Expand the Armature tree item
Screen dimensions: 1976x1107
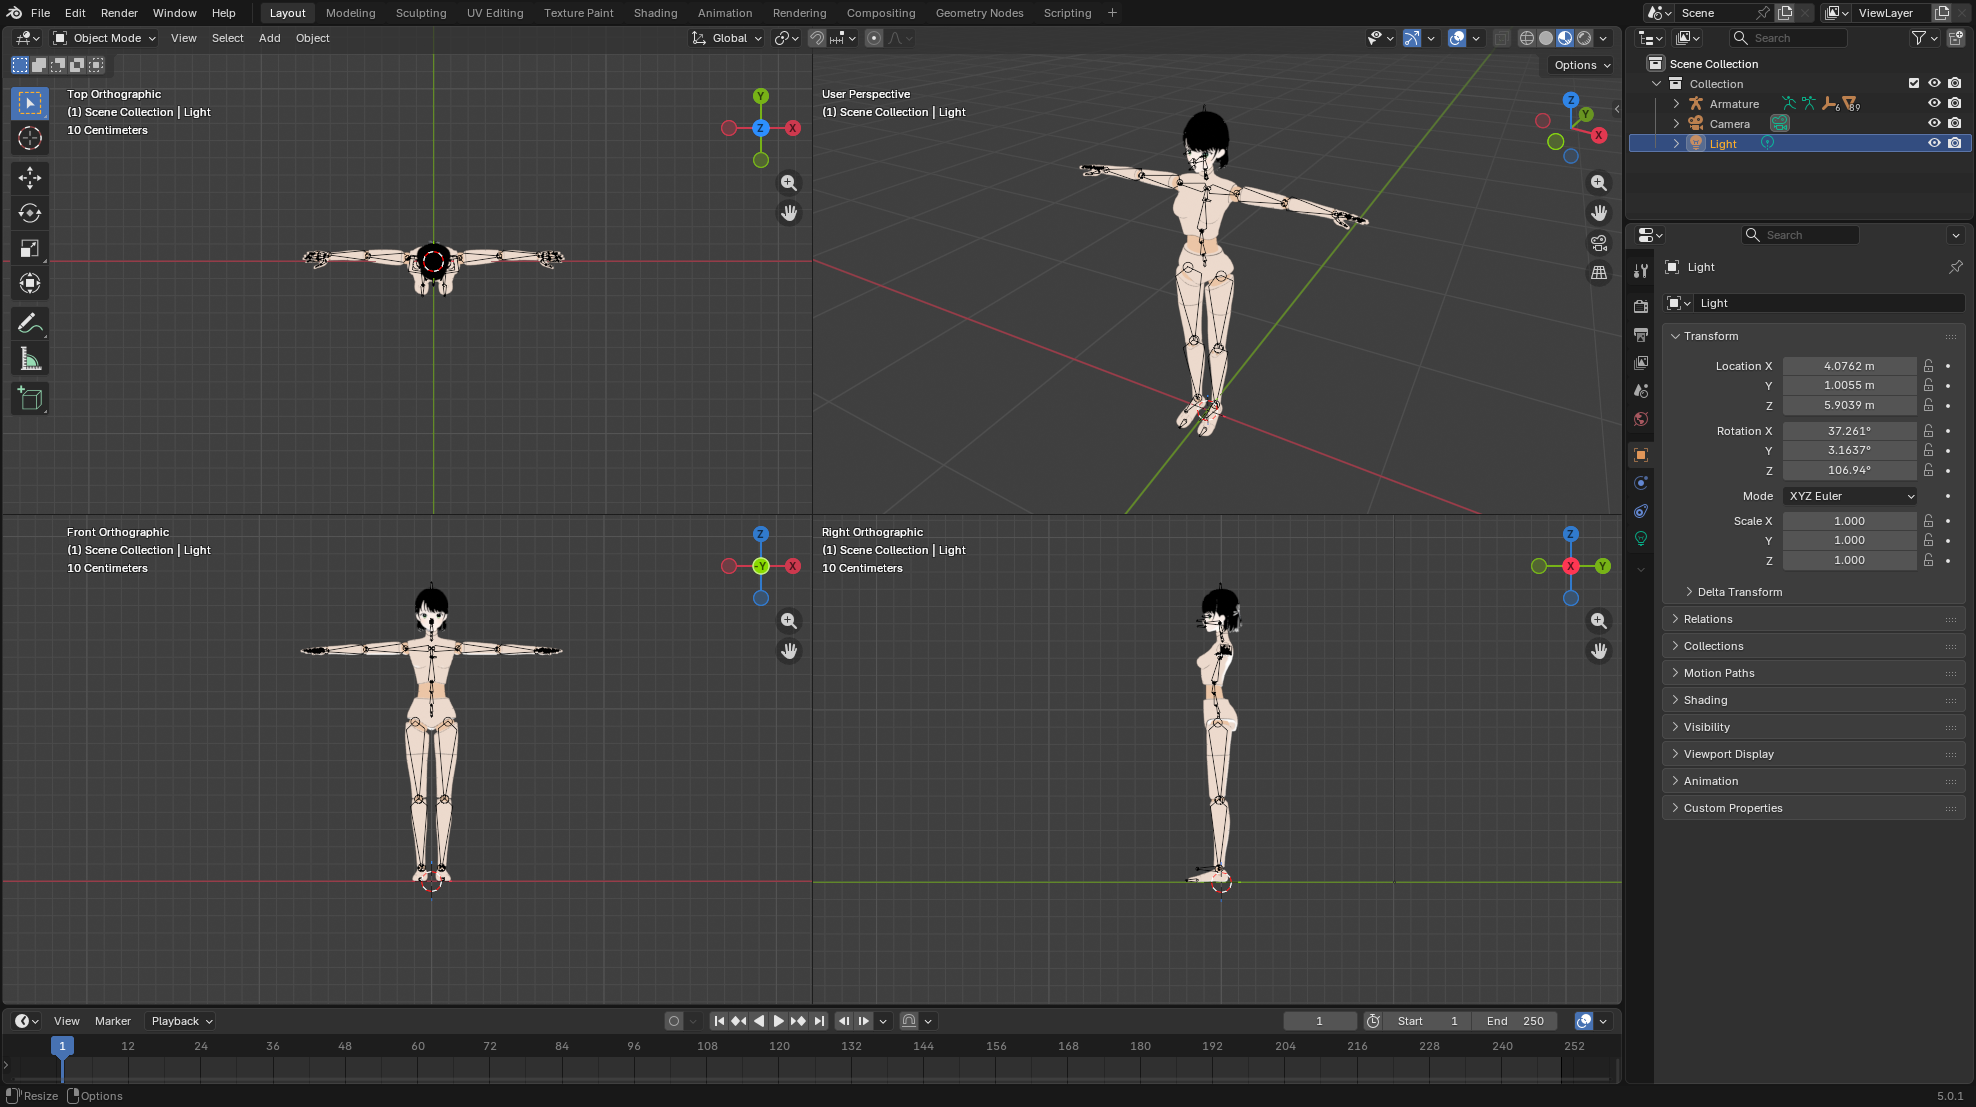point(1677,104)
